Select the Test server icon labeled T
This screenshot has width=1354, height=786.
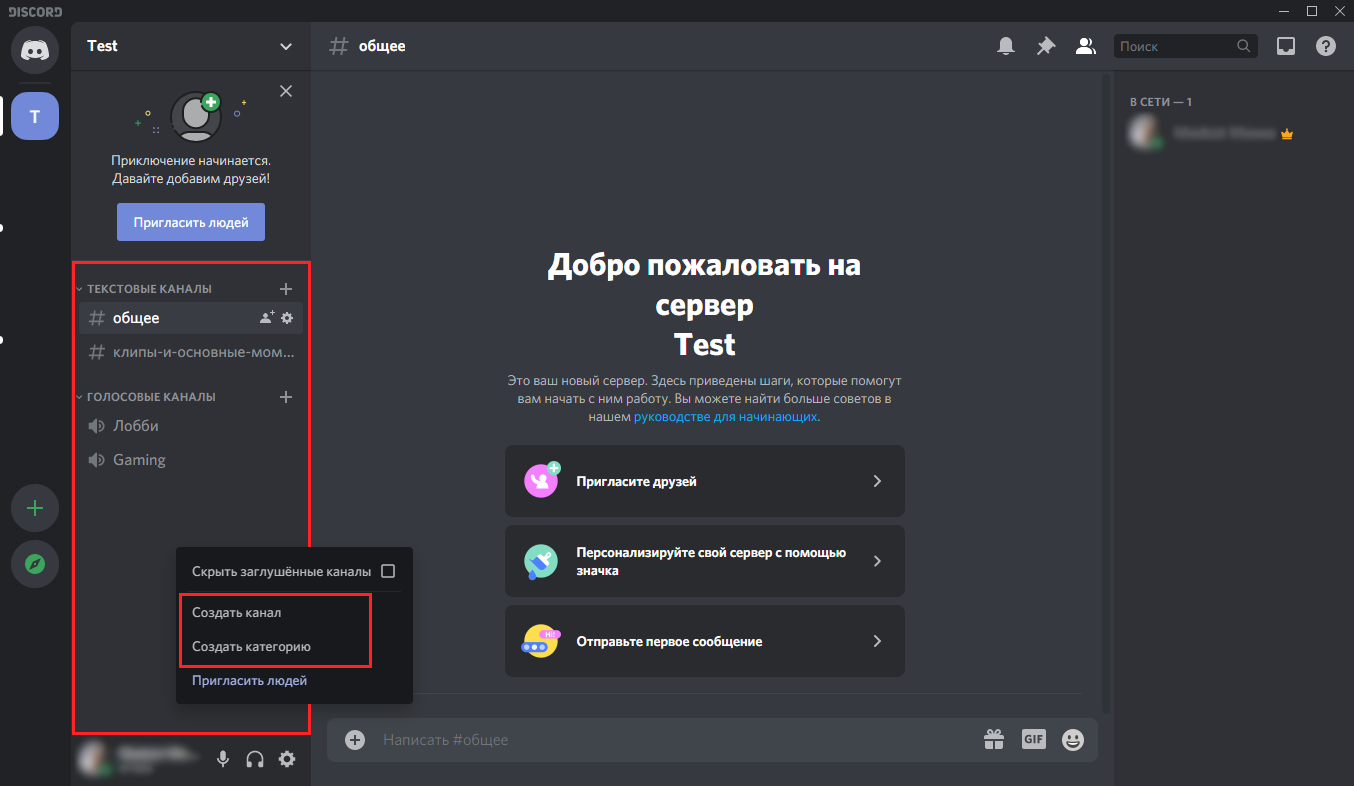click(x=35, y=116)
